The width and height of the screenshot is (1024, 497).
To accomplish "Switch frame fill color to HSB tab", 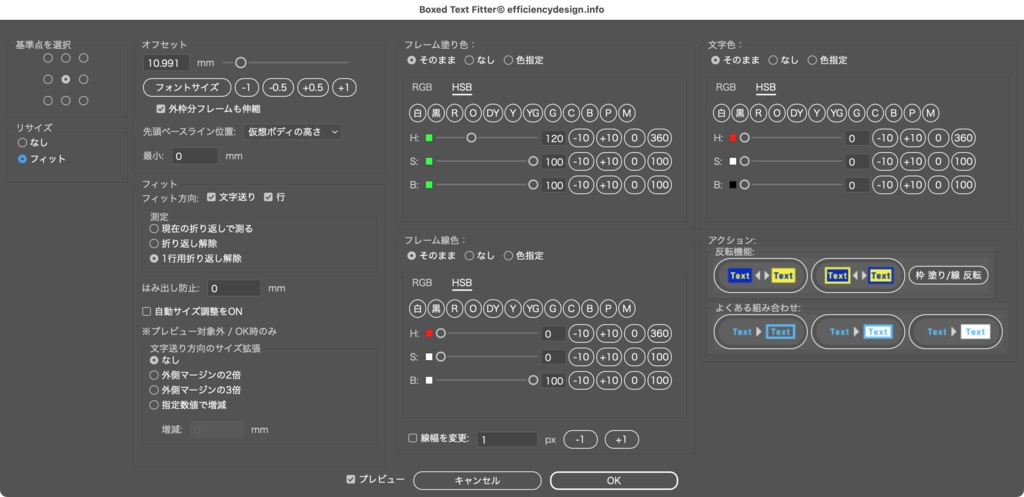I will click(x=462, y=88).
